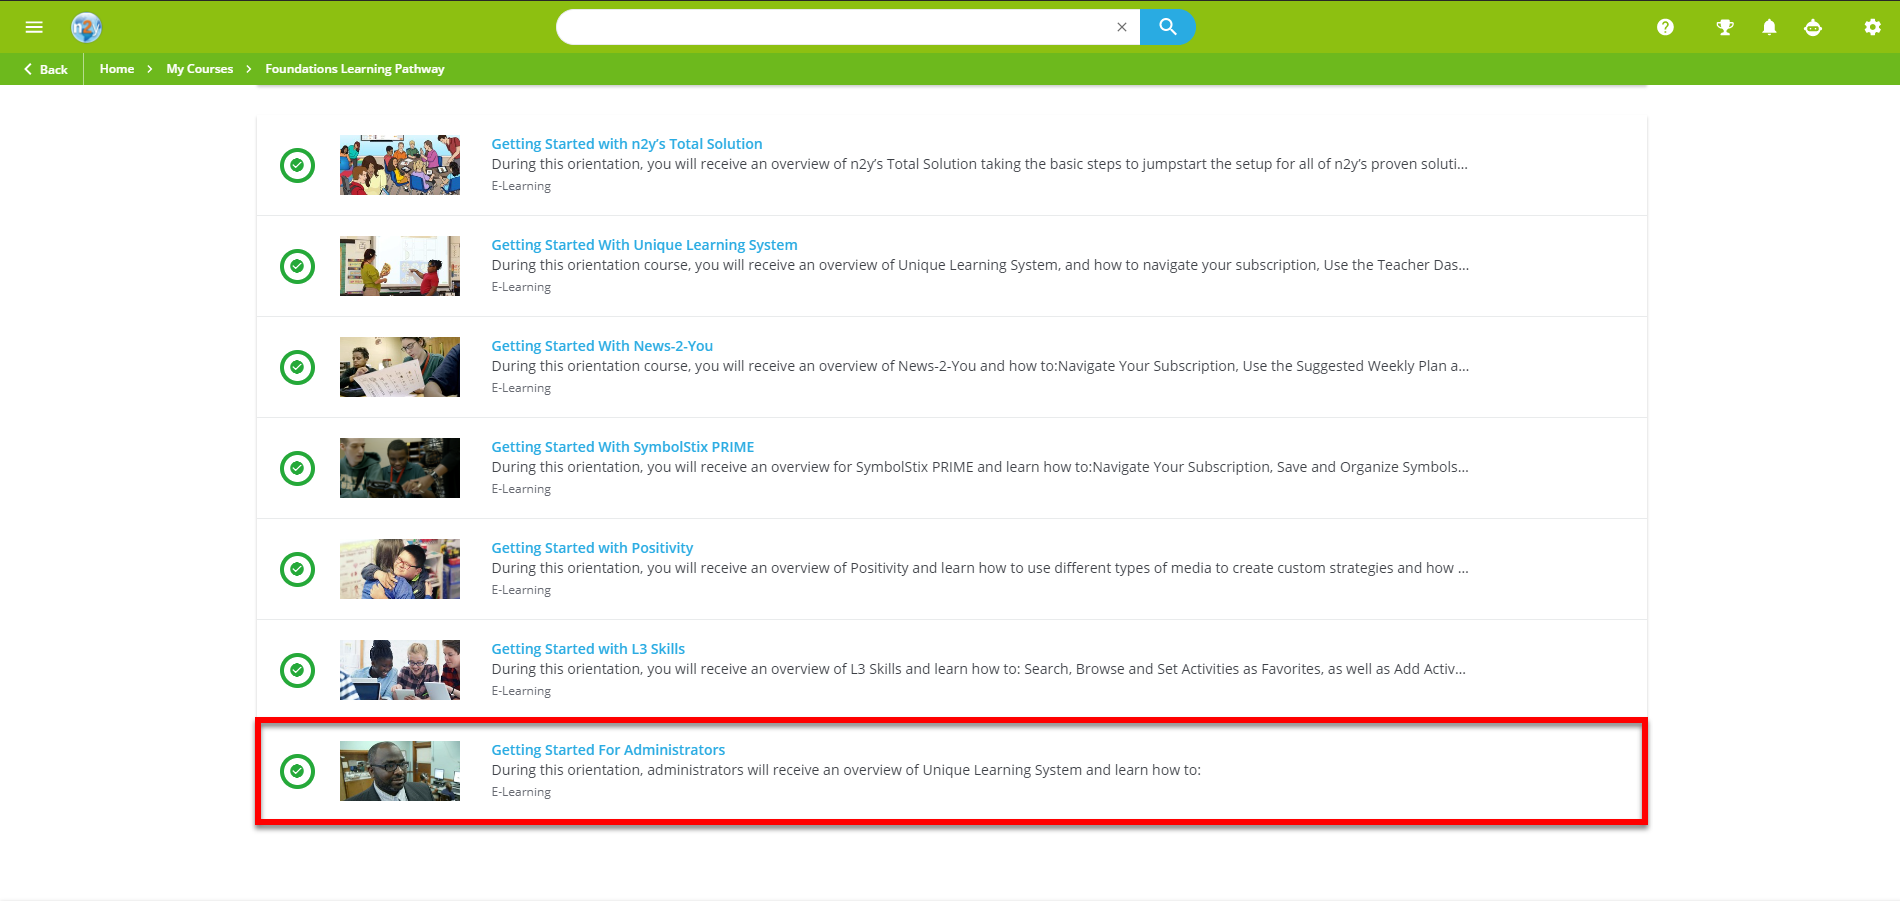Clear the search field with the X
The image size is (1900, 901).
click(1122, 27)
